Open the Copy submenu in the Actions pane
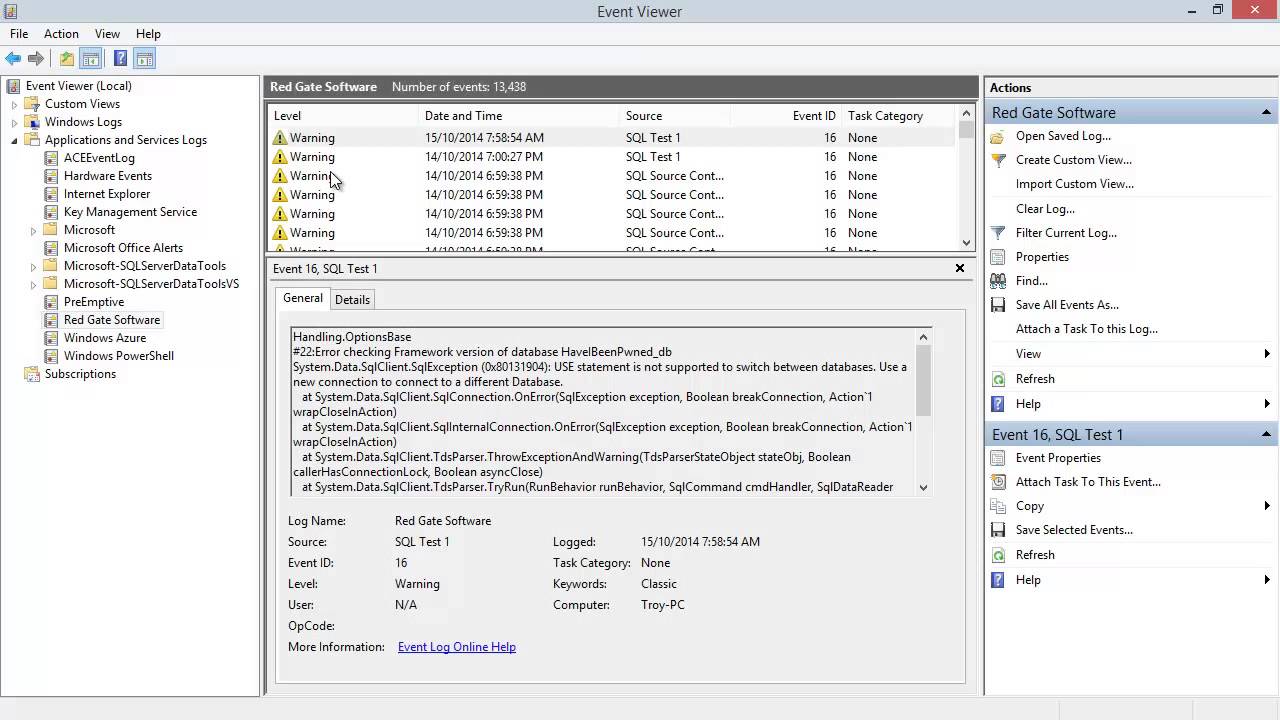 pos(1131,506)
